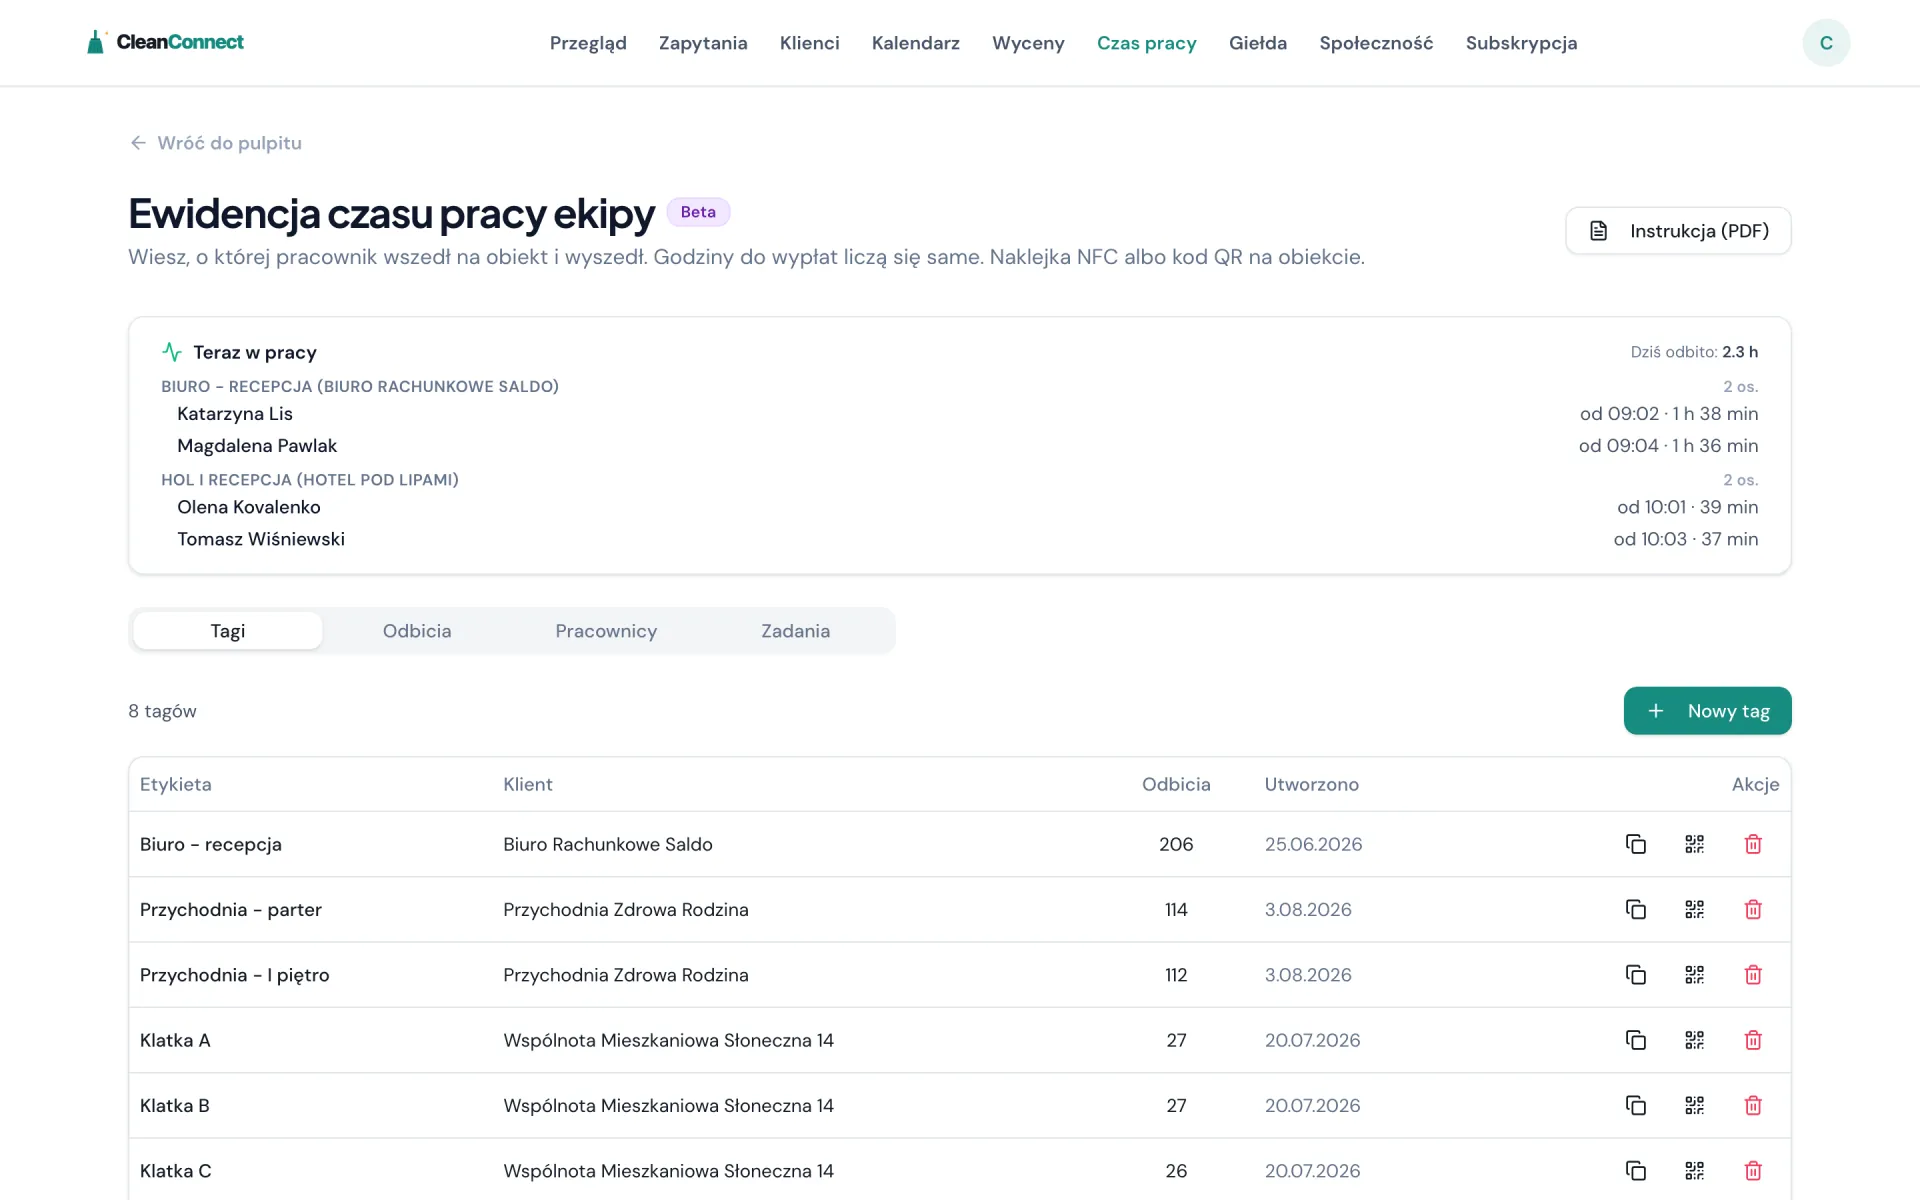Copy link for Przychodnia – I piętro
Screen dimensions: 1920x1200
[x=1636, y=975]
